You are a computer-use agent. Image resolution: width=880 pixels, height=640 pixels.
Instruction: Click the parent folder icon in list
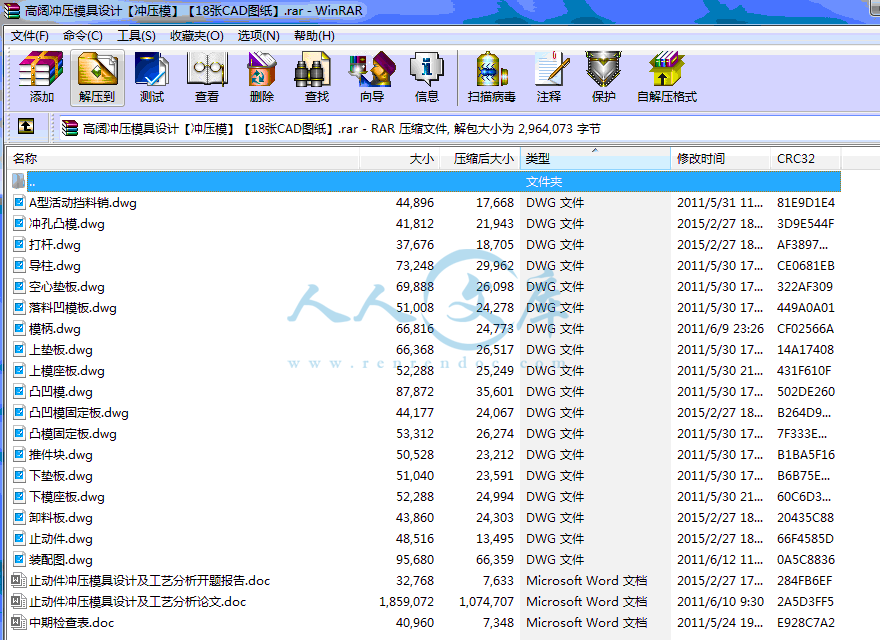tap(19, 181)
